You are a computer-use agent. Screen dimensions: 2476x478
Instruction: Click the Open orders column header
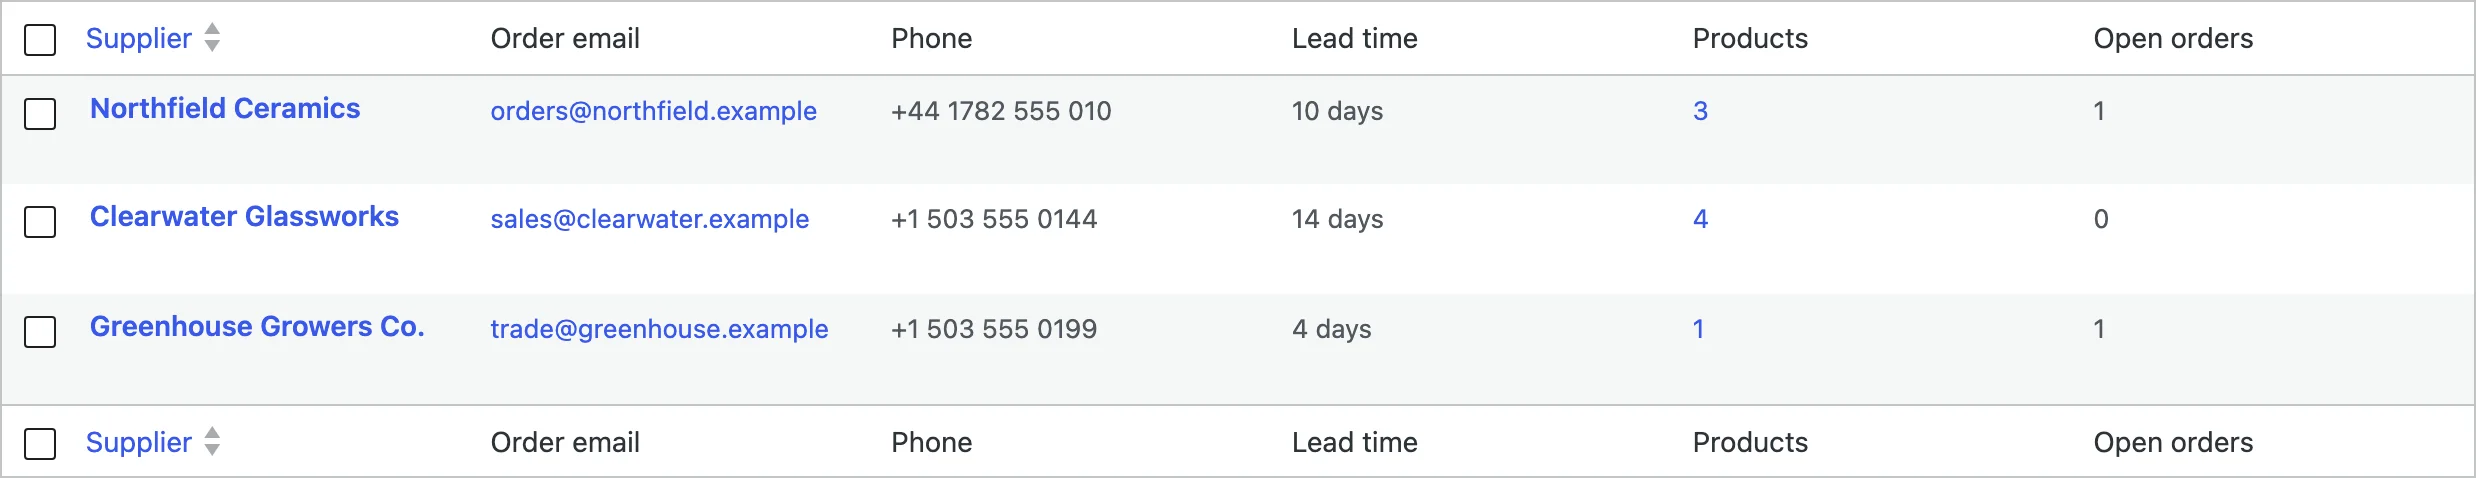pyautogui.click(x=2173, y=38)
